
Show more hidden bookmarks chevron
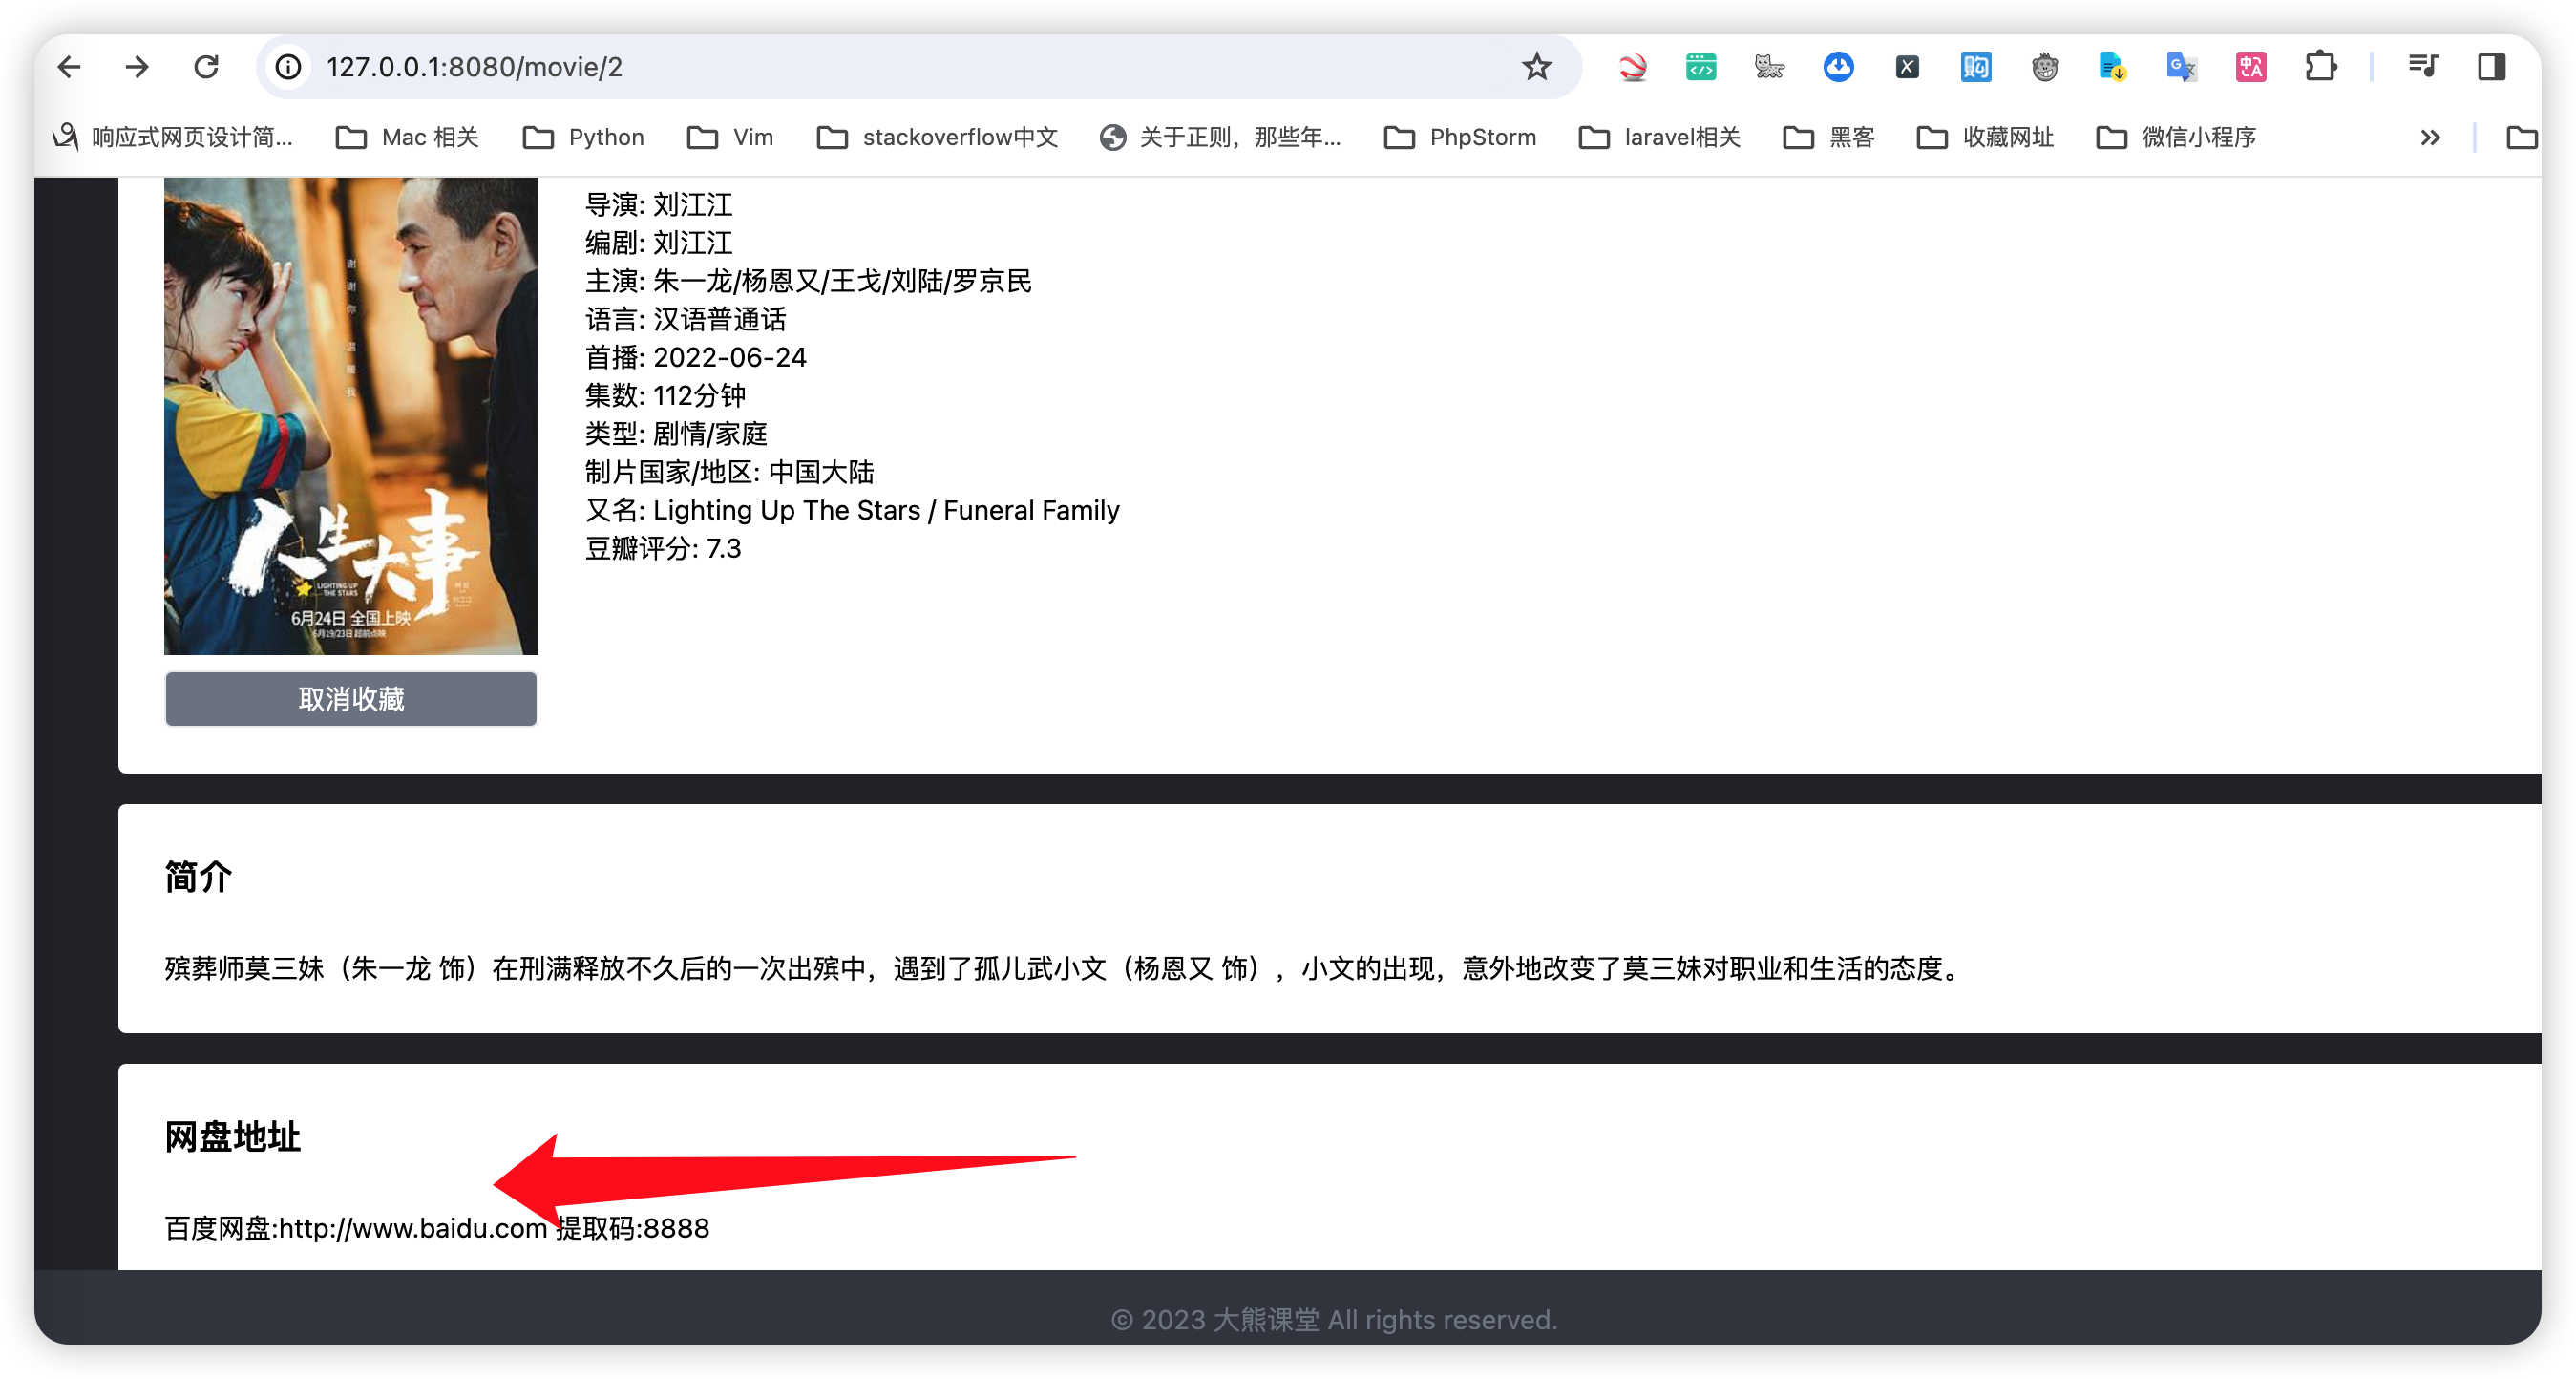pos(2430,138)
